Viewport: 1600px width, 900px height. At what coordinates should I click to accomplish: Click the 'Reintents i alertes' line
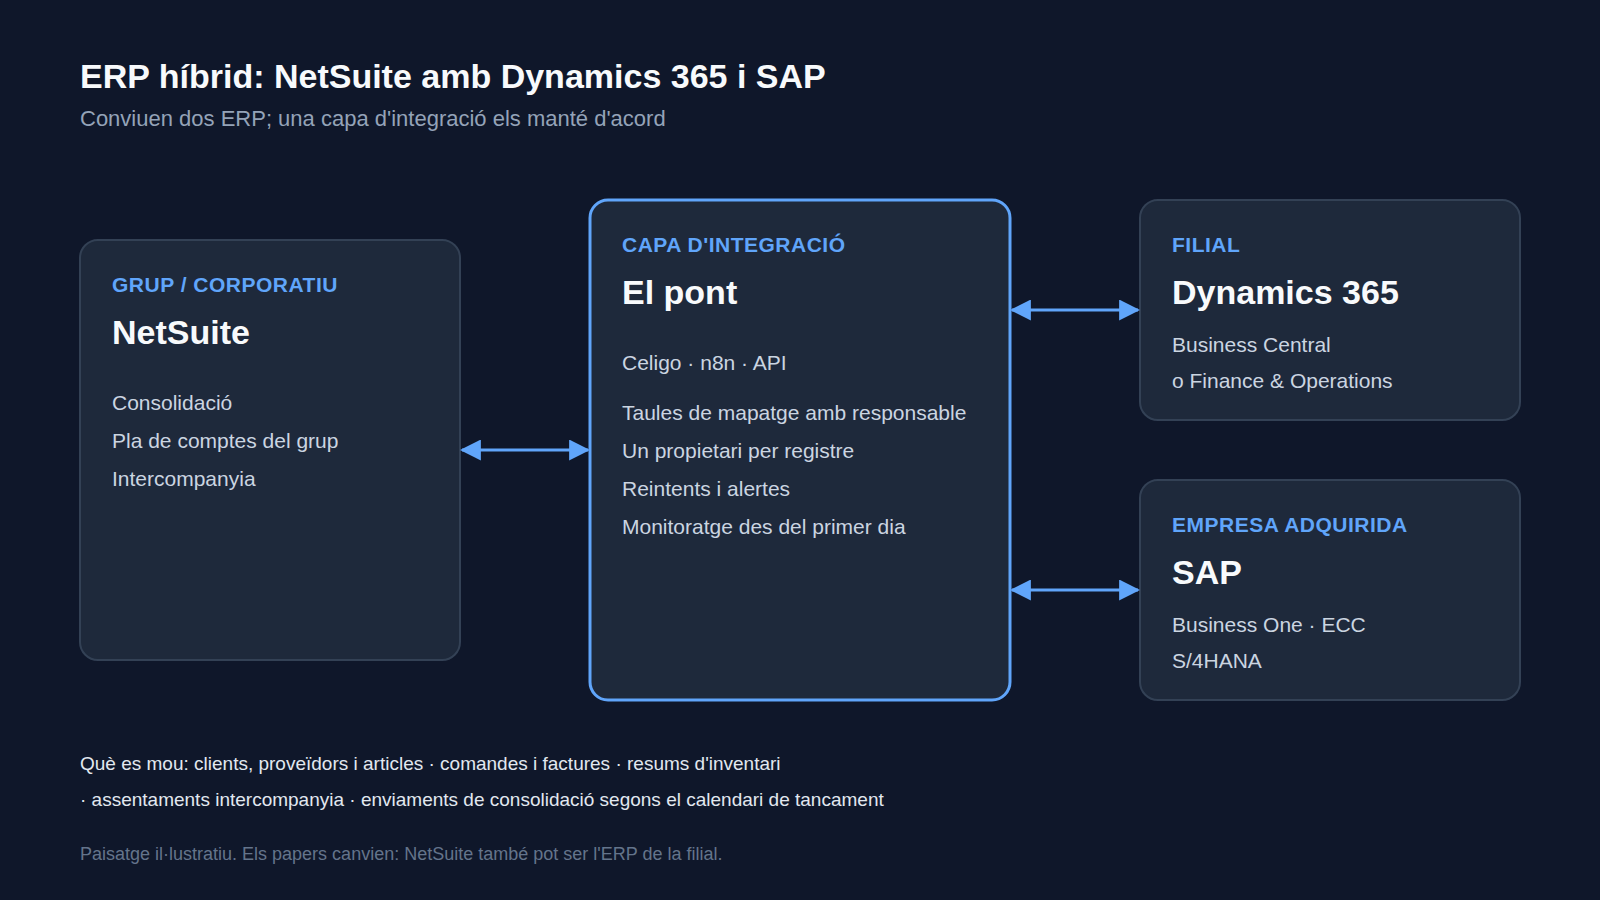click(x=706, y=489)
